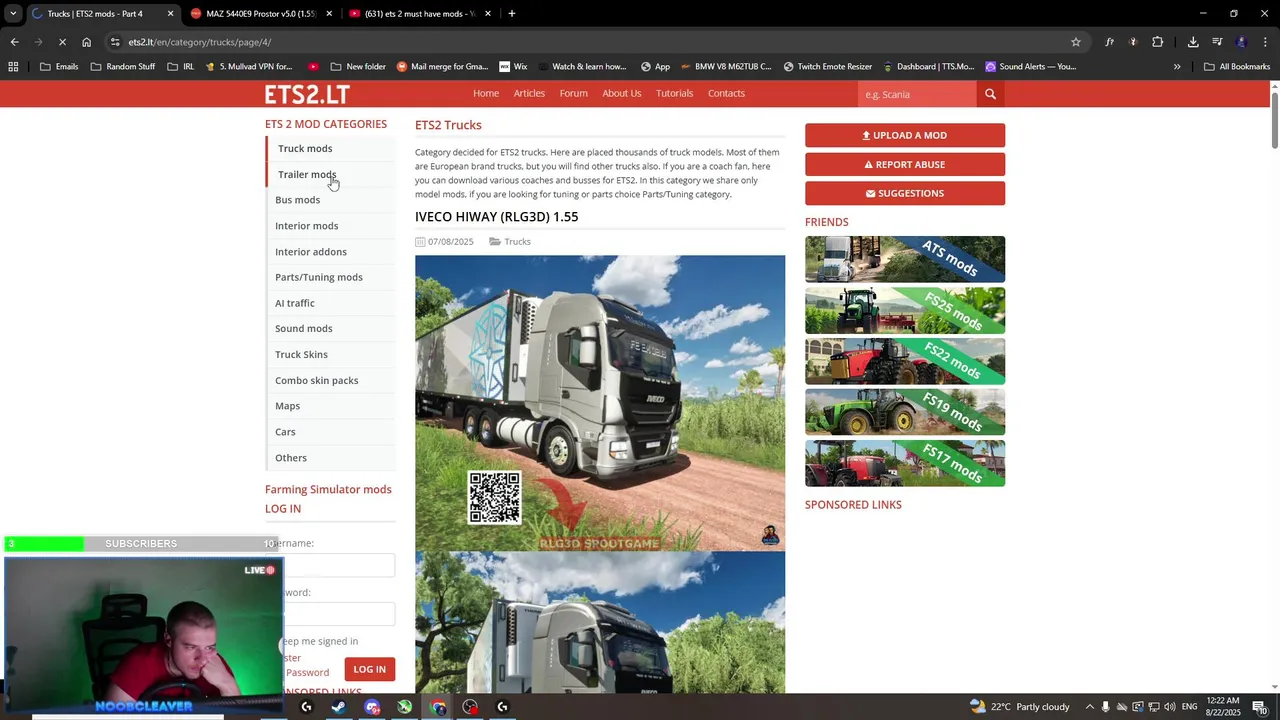Open the browser downloads icon
The width and height of the screenshot is (1280, 720).
[x=1193, y=42]
